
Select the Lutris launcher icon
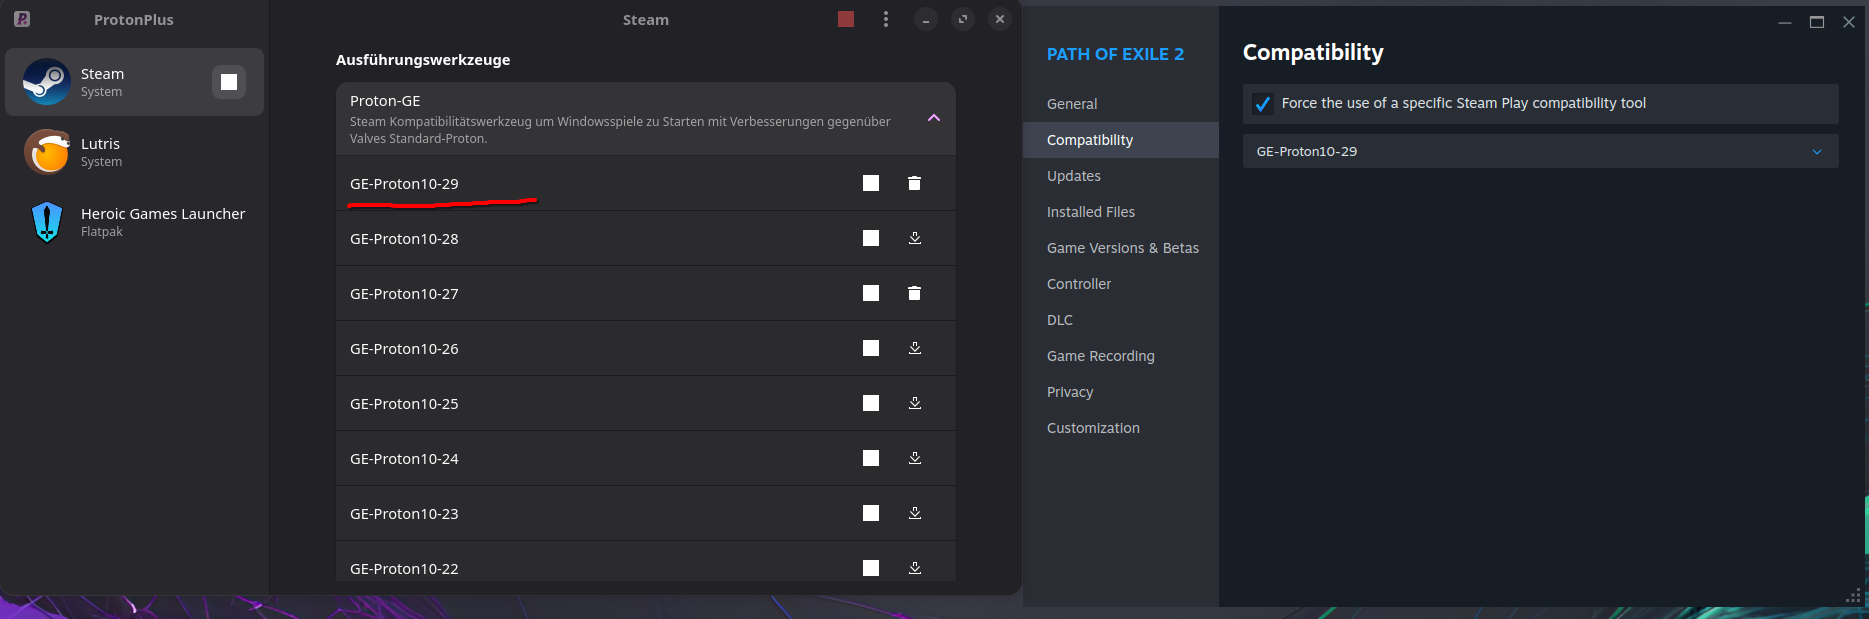pos(47,152)
